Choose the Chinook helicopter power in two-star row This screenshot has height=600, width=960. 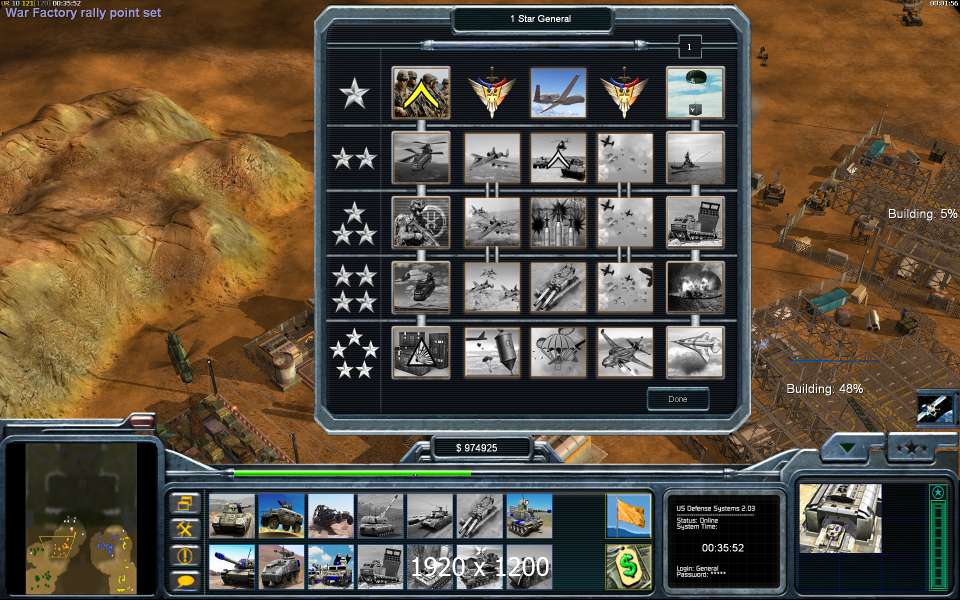421,158
